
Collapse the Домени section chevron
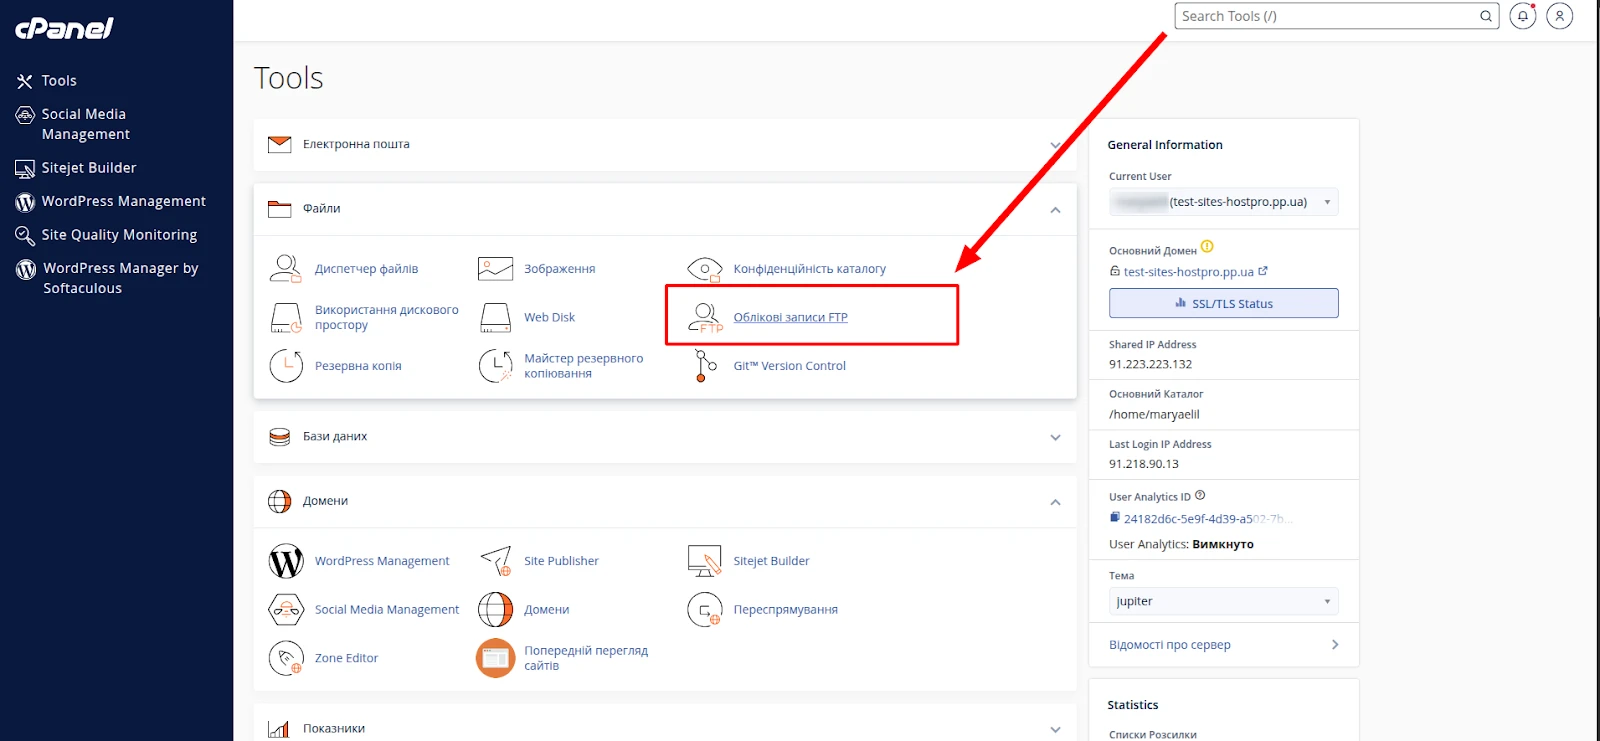tap(1055, 502)
